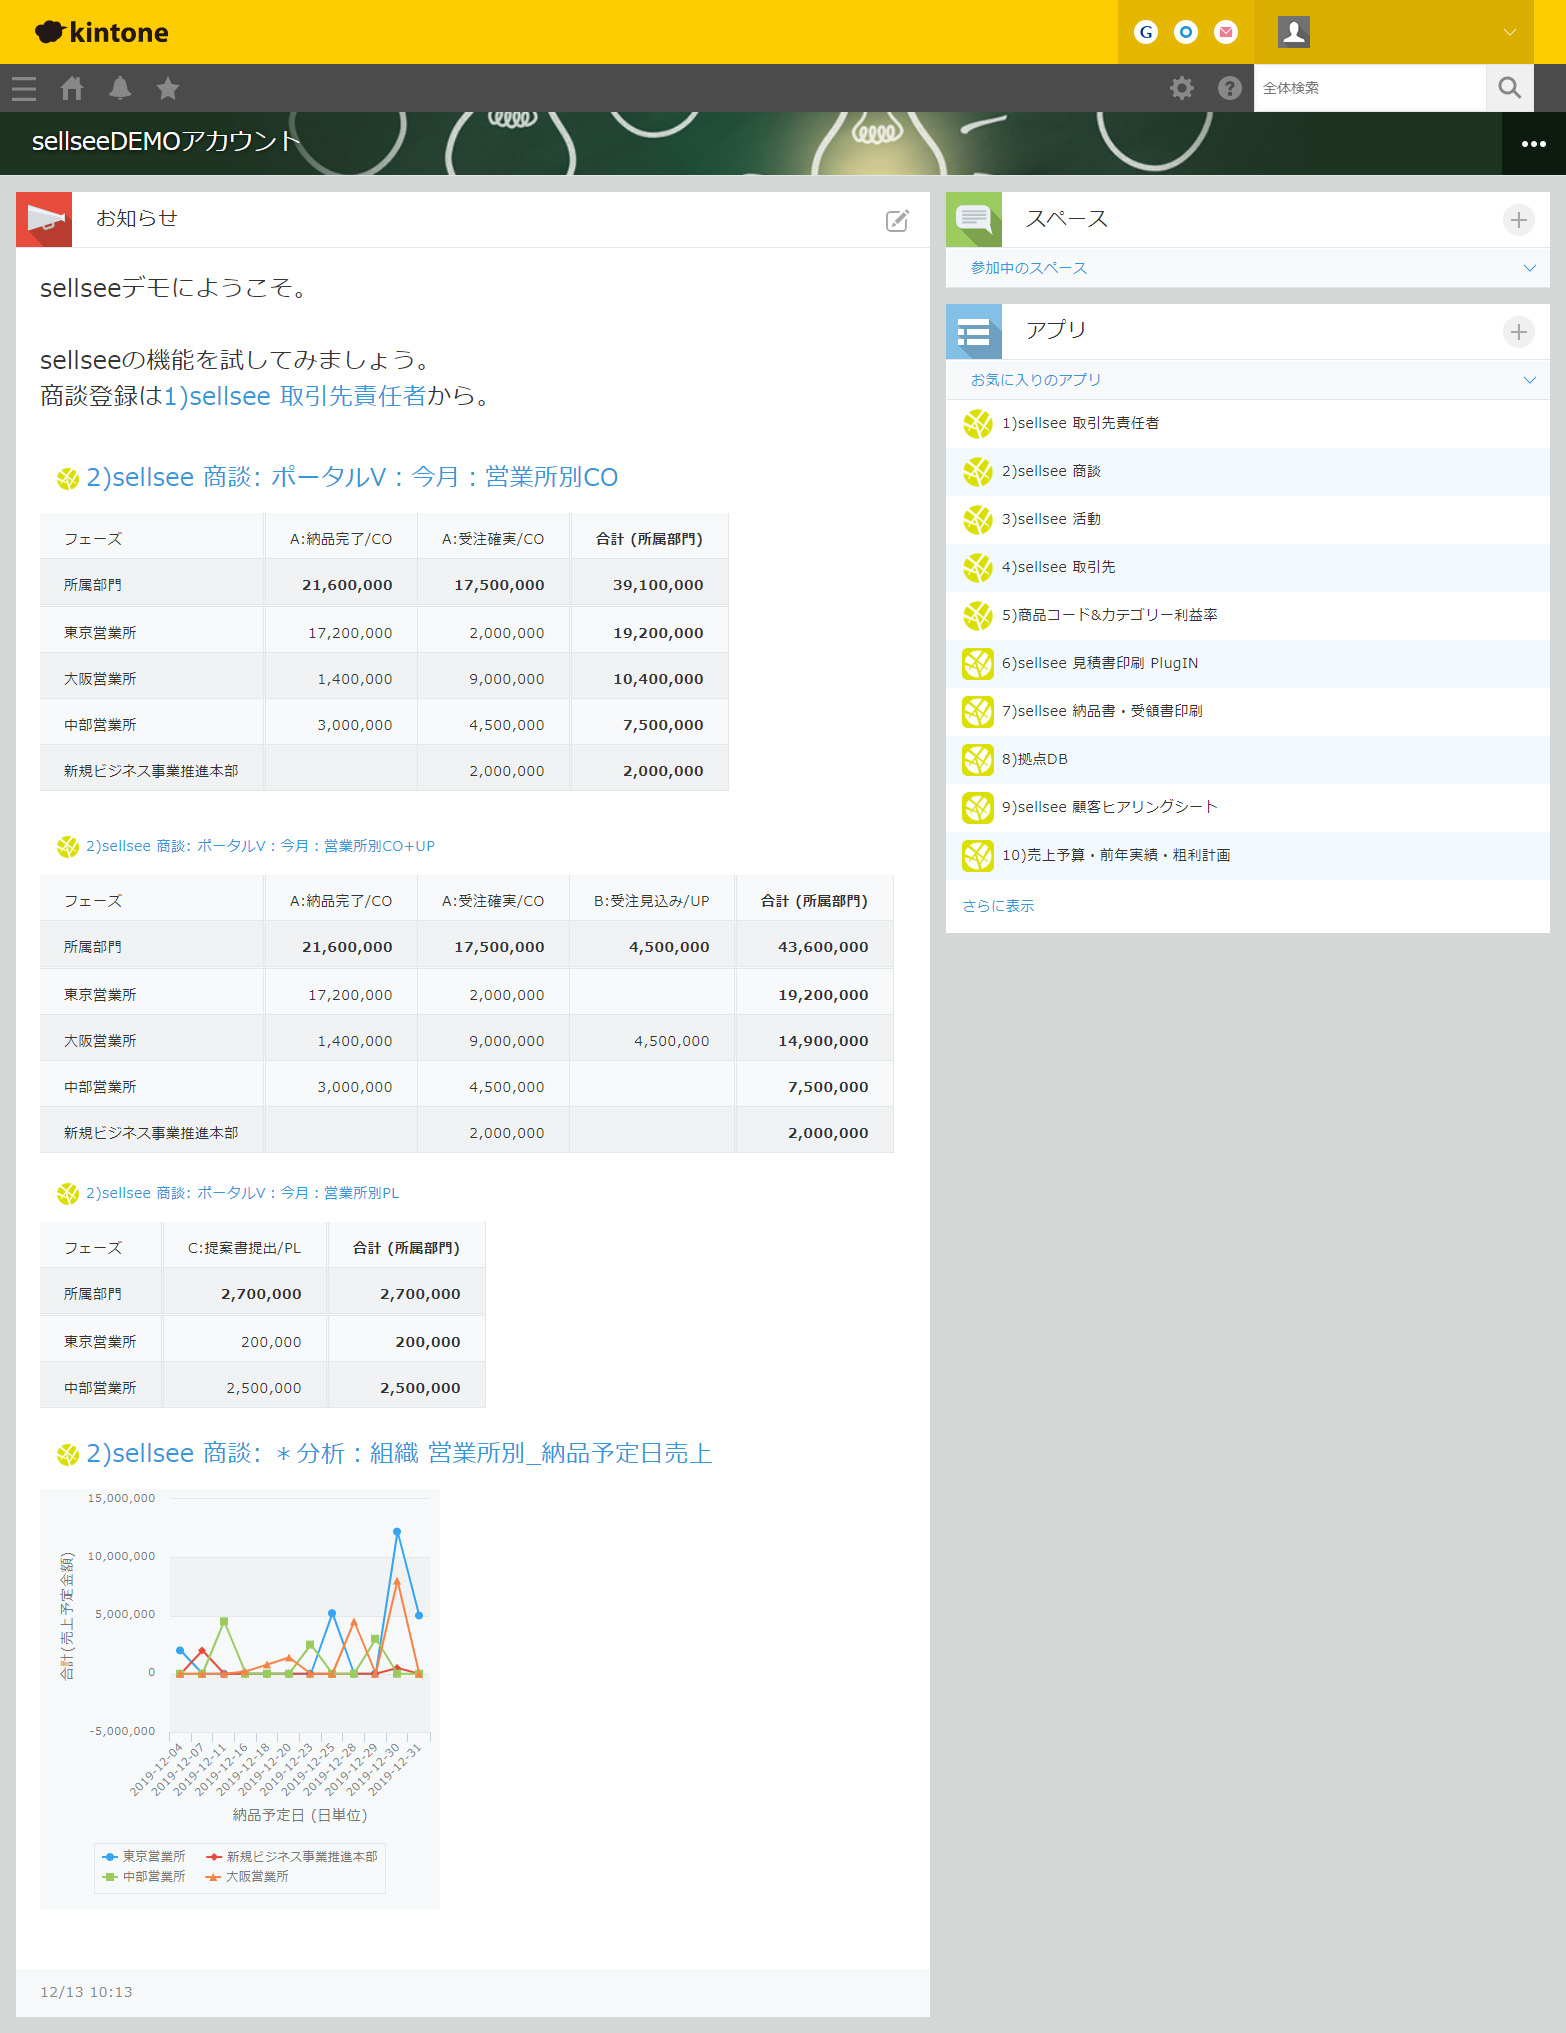Open app 1)sellsee 取引先責任者
This screenshot has width=1566, height=2033.
tap(1248, 424)
